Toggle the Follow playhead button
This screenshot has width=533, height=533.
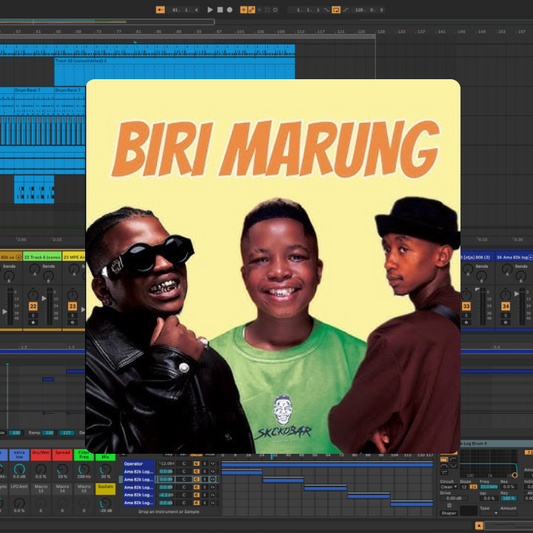point(160,10)
